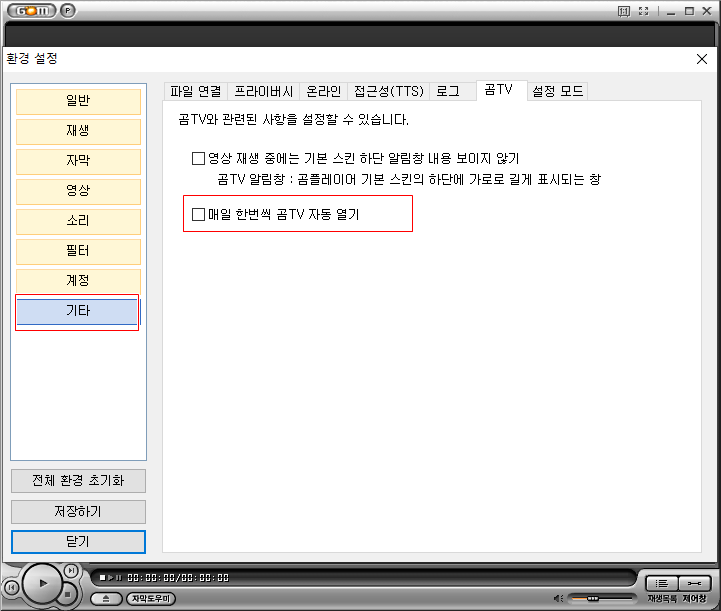The width and height of the screenshot is (721, 611).
Task: Open the 소리 settings category
Action: [78, 221]
